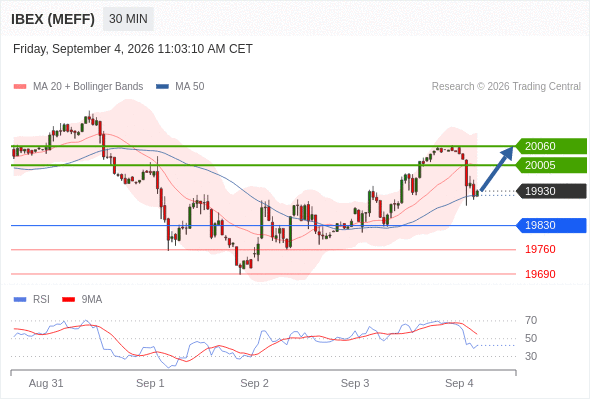
Task: Click the 19690 red support label
Action: pos(540,274)
